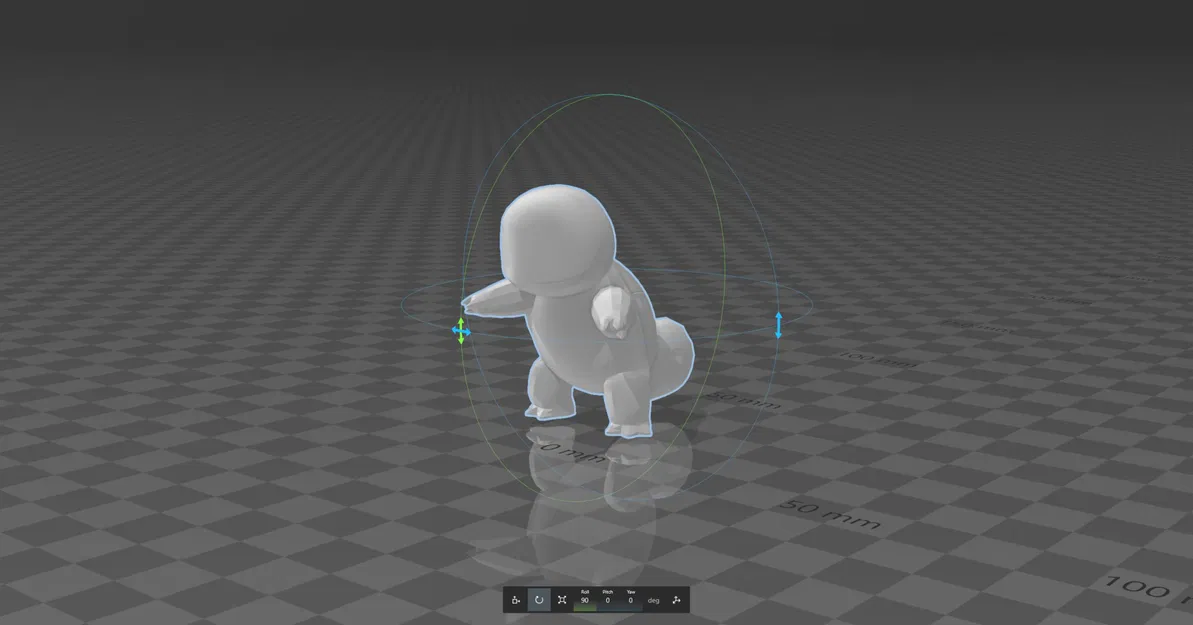Image resolution: width=1193 pixels, height=625 pixels.
Task: Click the blue vertical arrow handle
Action: (x=778, y=325)
